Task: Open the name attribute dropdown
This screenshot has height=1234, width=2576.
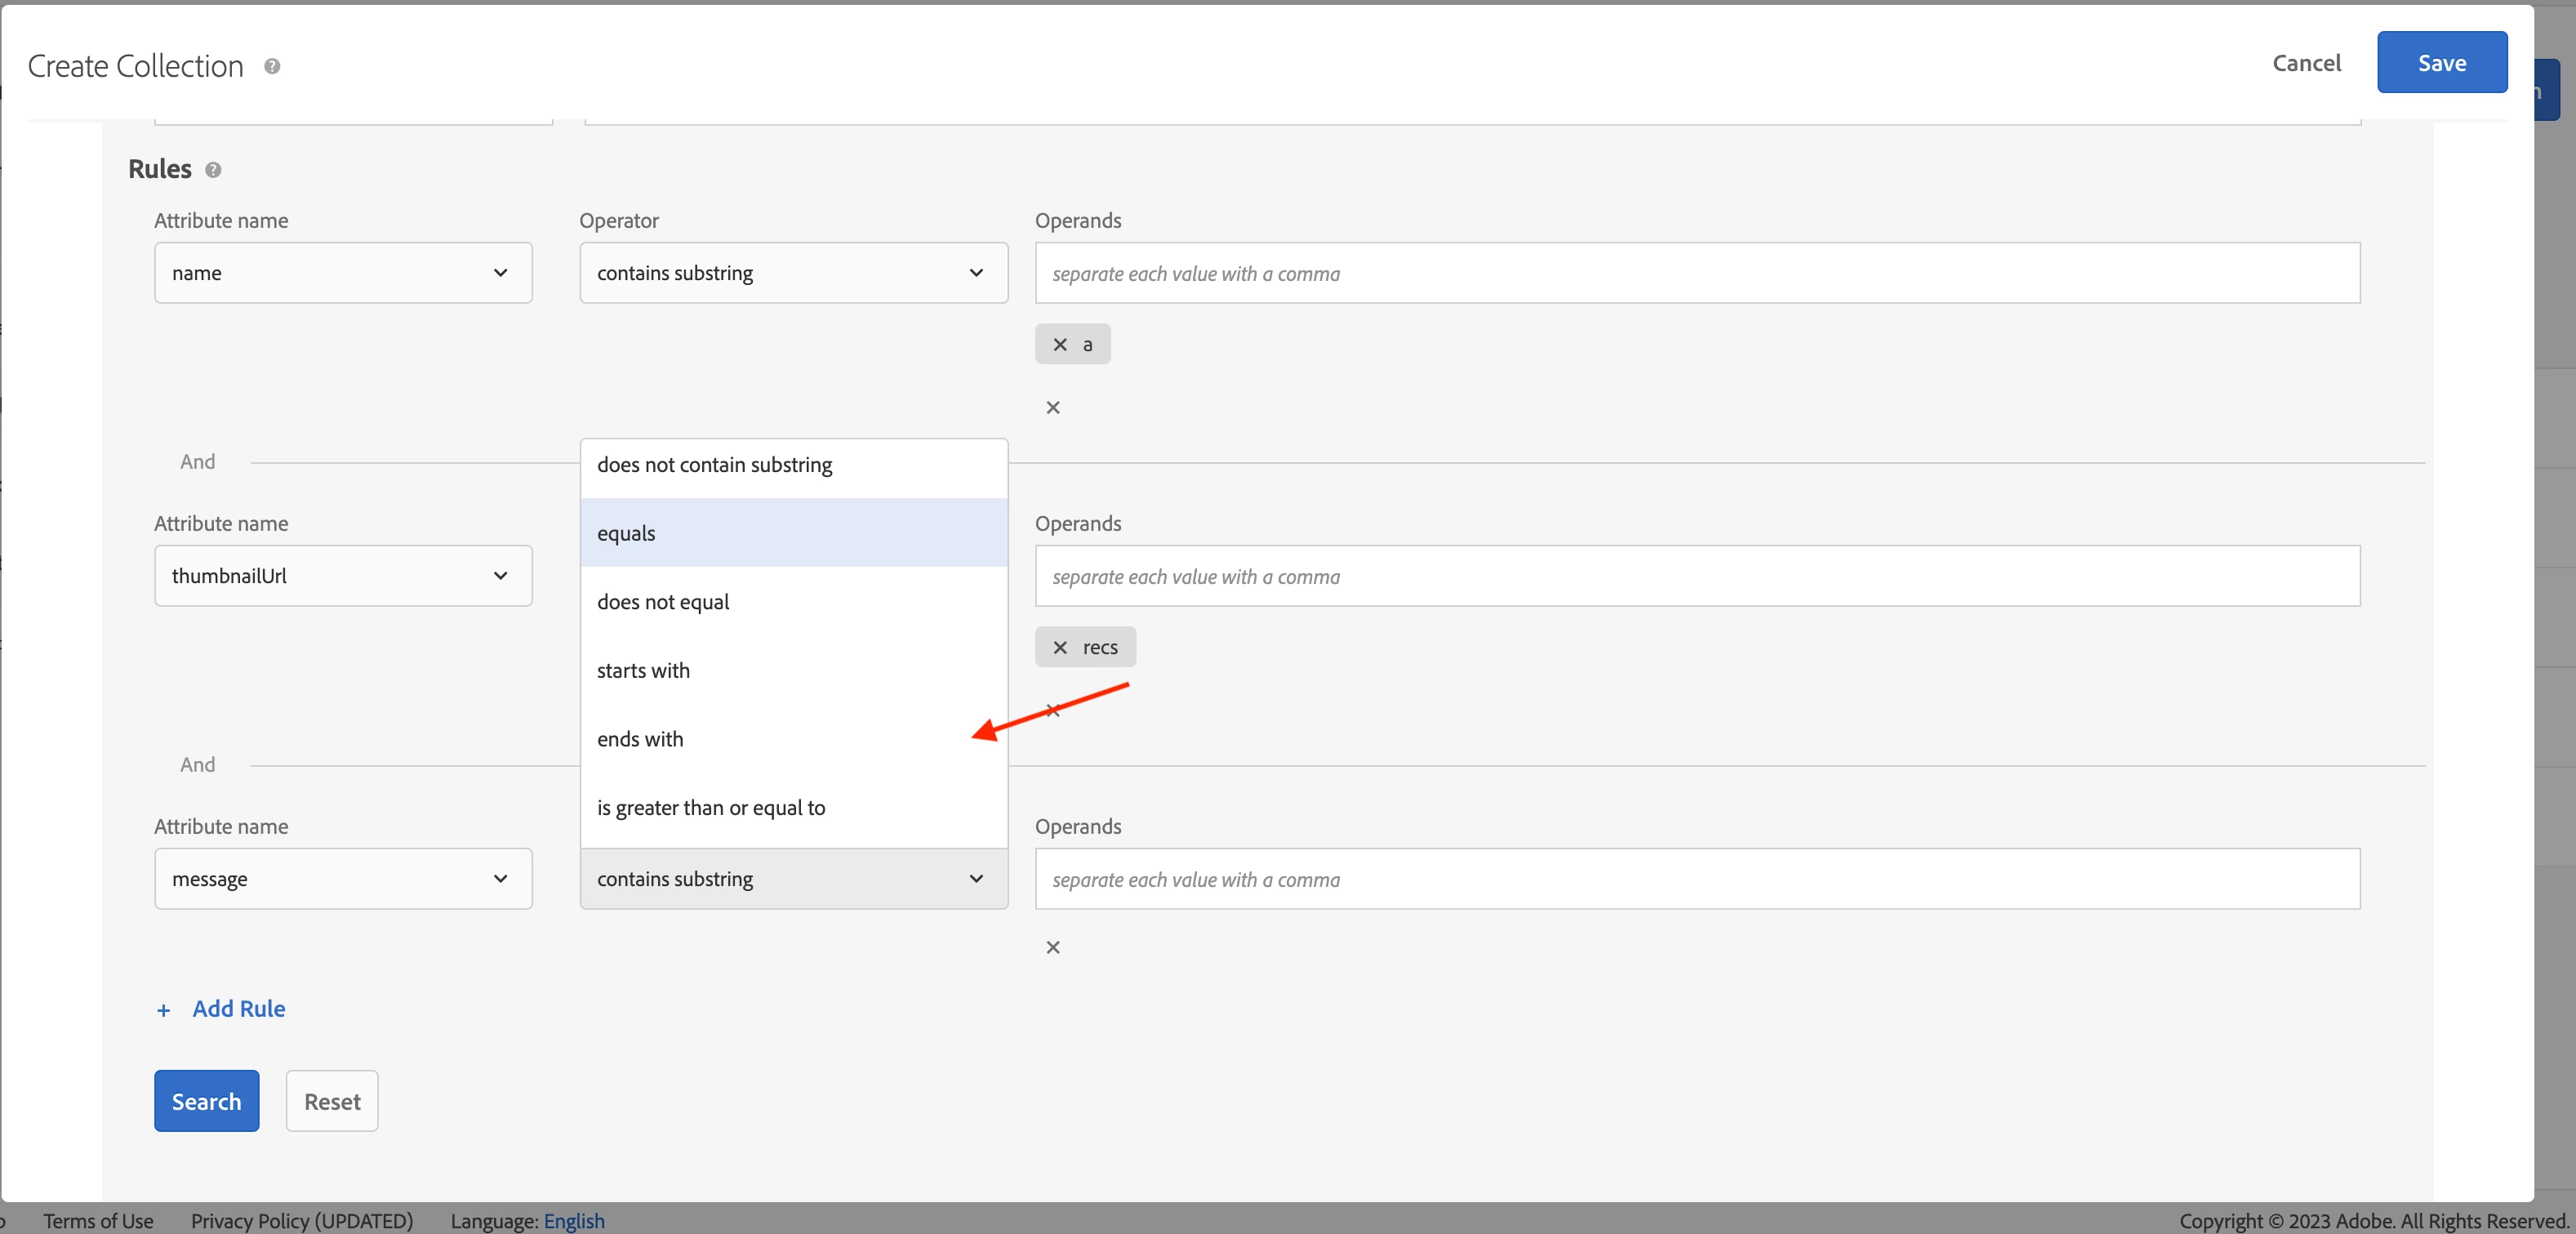Action: click(343, 273)
